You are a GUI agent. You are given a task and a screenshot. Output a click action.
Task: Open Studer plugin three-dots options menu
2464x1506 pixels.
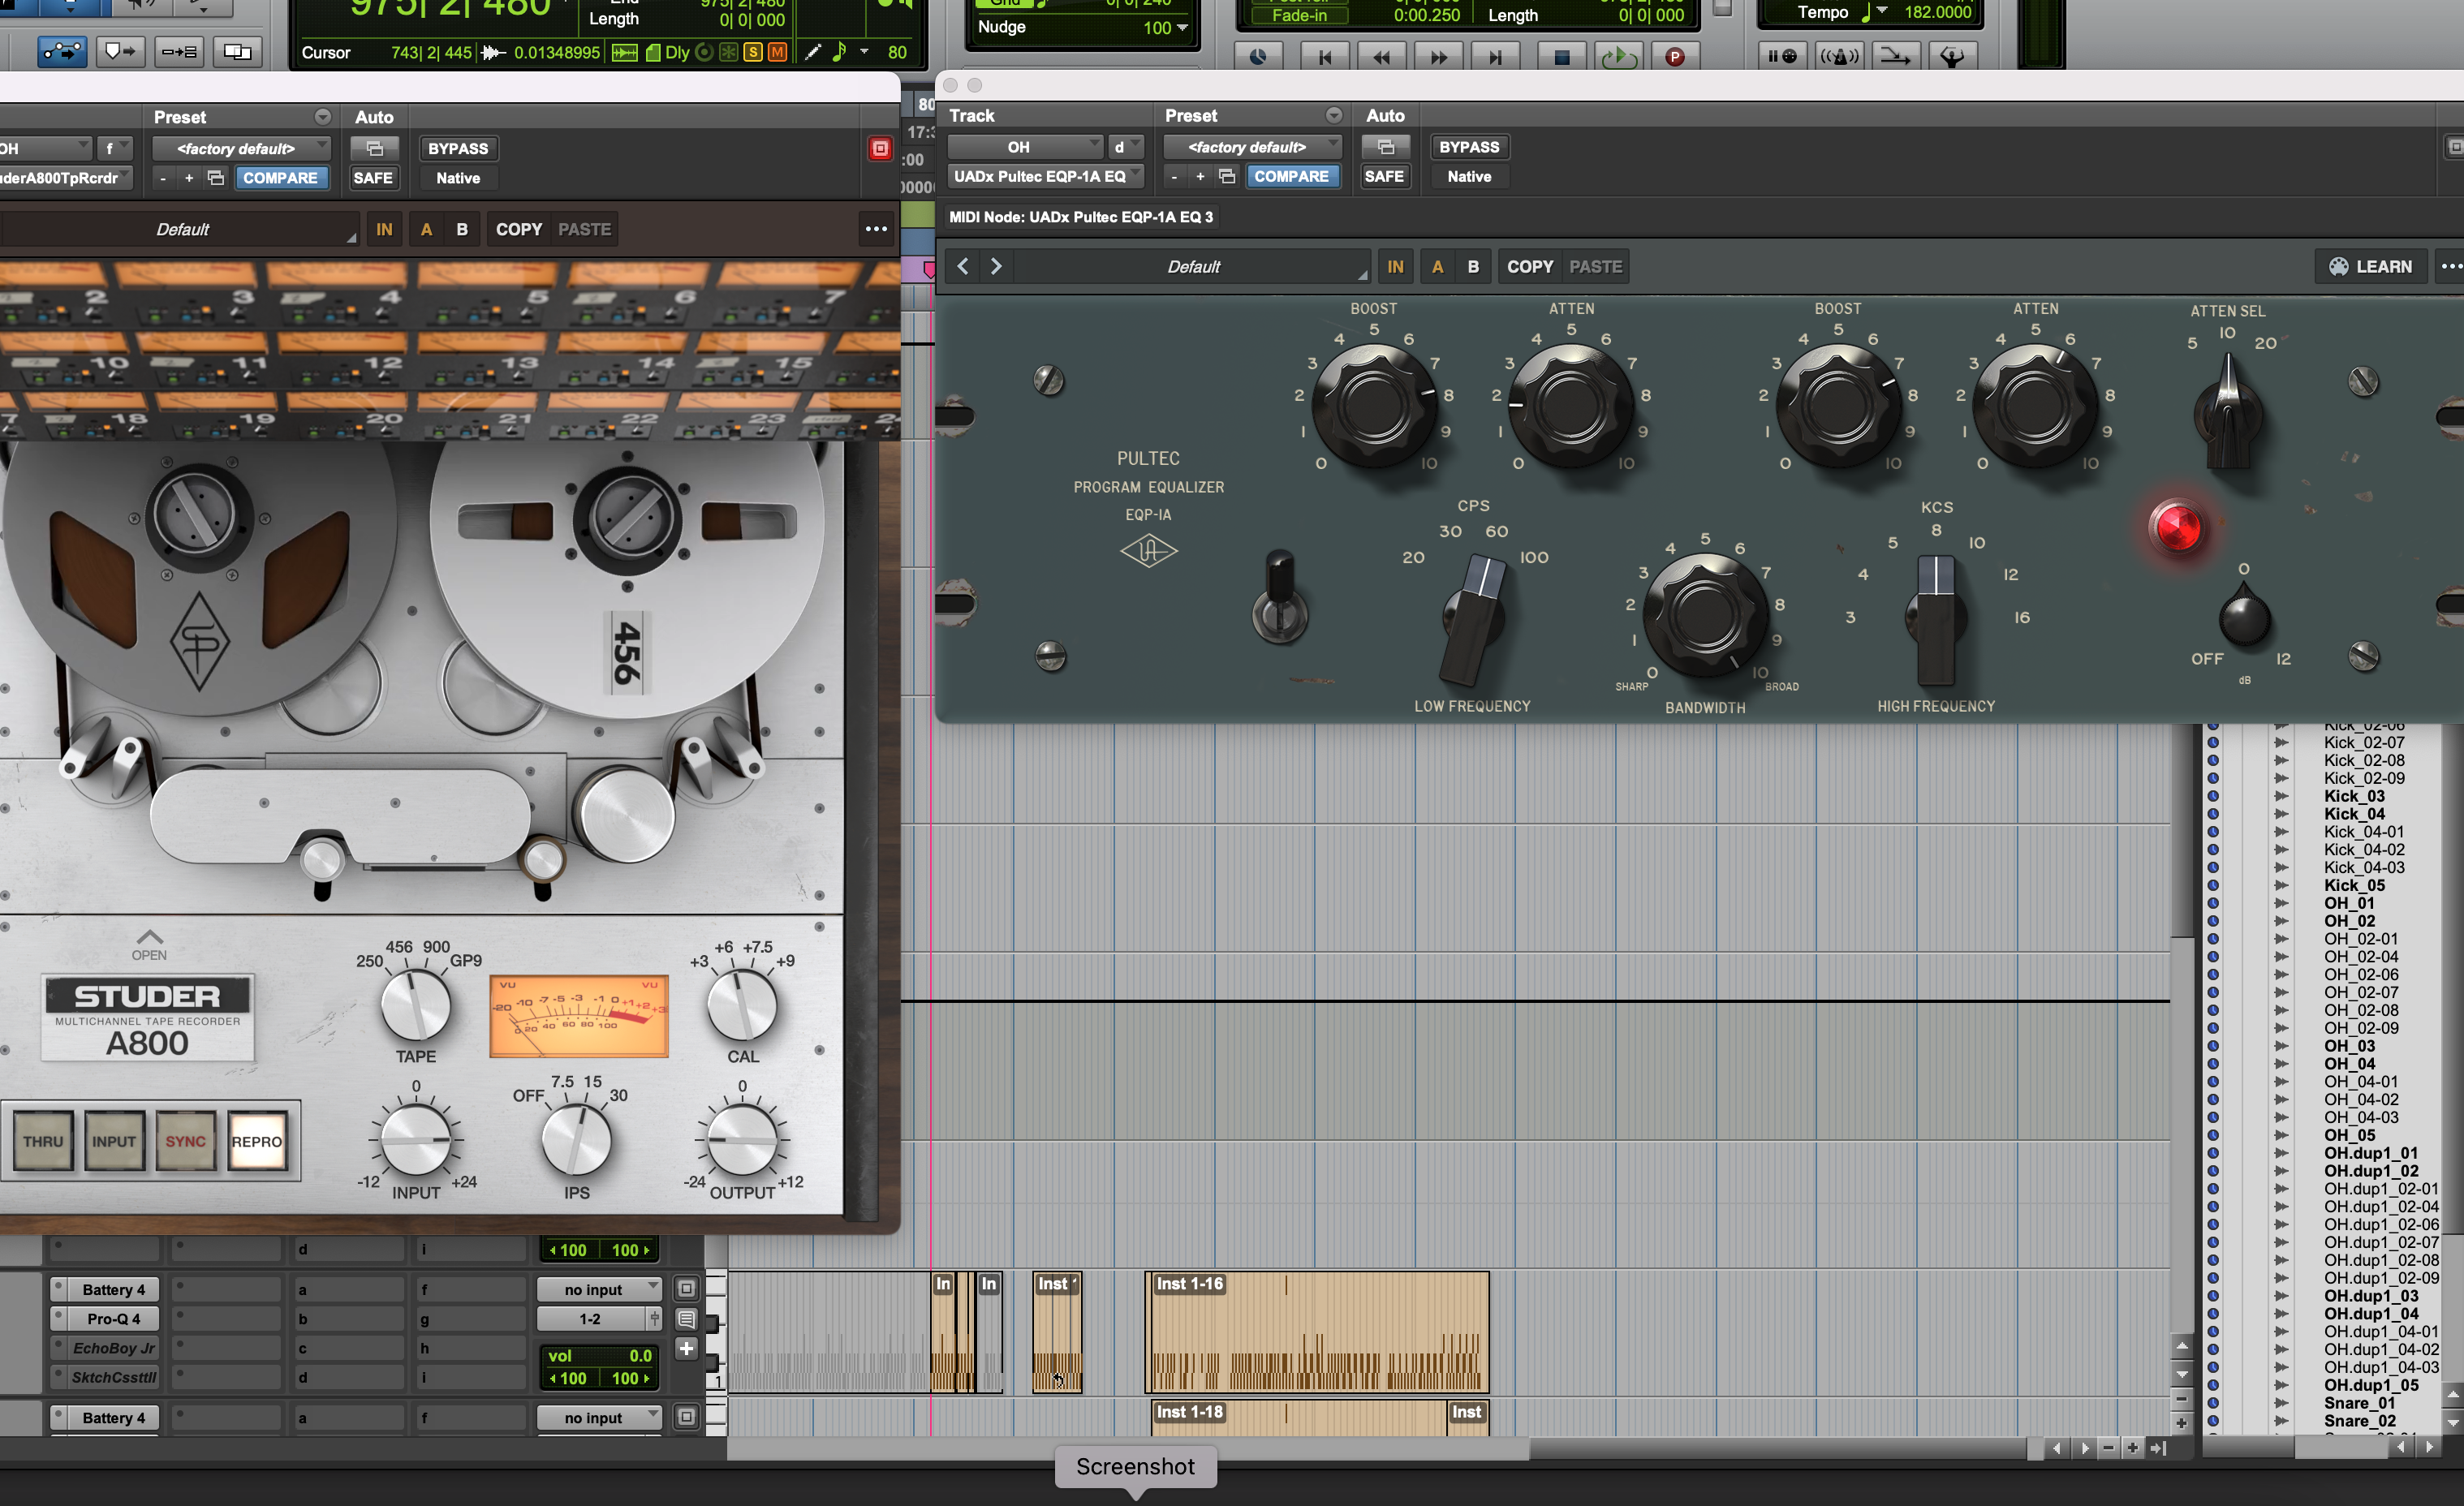pyautogui.click(x=876, y=229)
